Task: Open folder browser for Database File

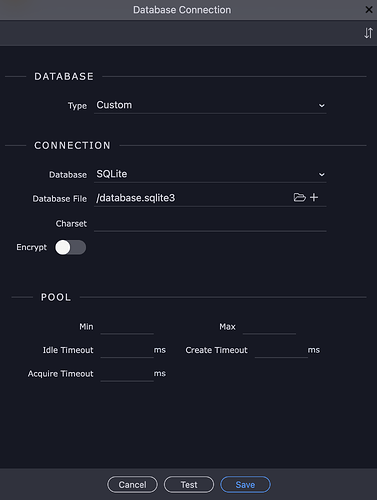Action: coord(299,197)
